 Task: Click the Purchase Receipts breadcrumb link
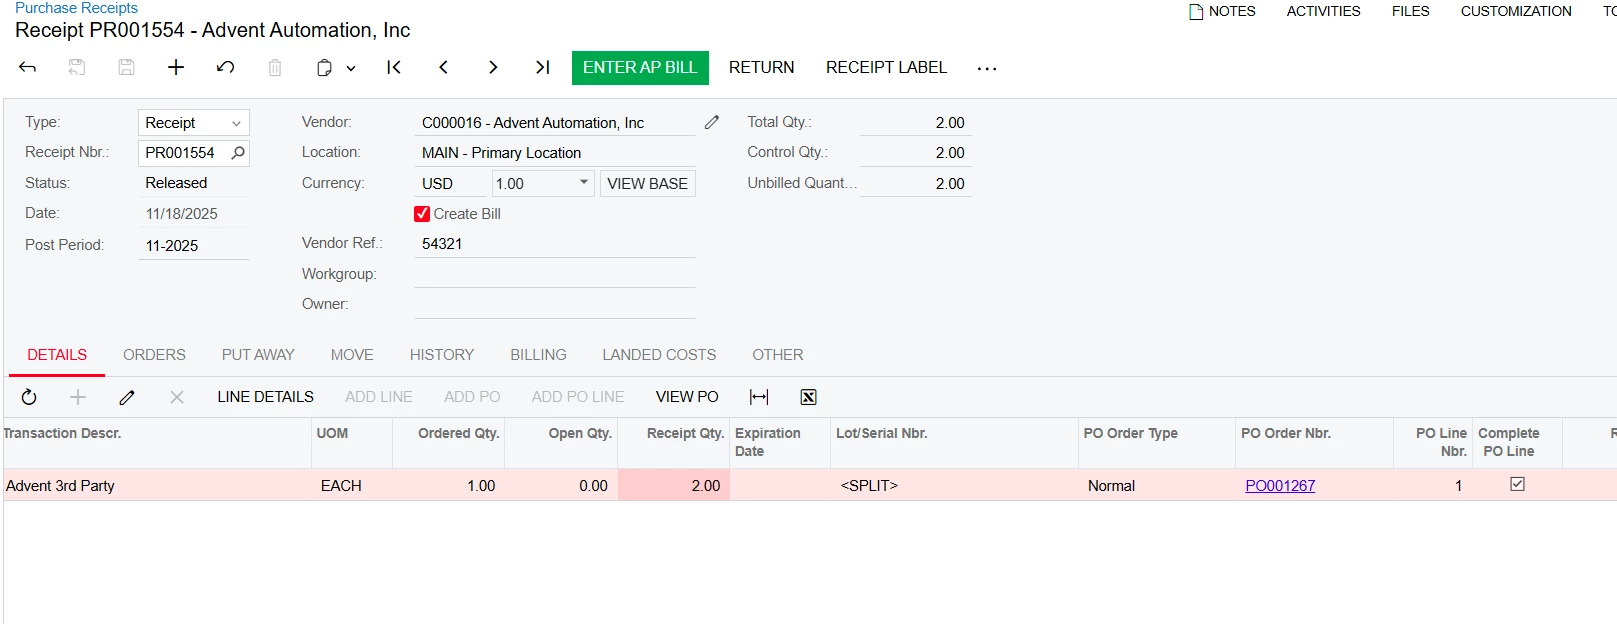pos(76,8)
